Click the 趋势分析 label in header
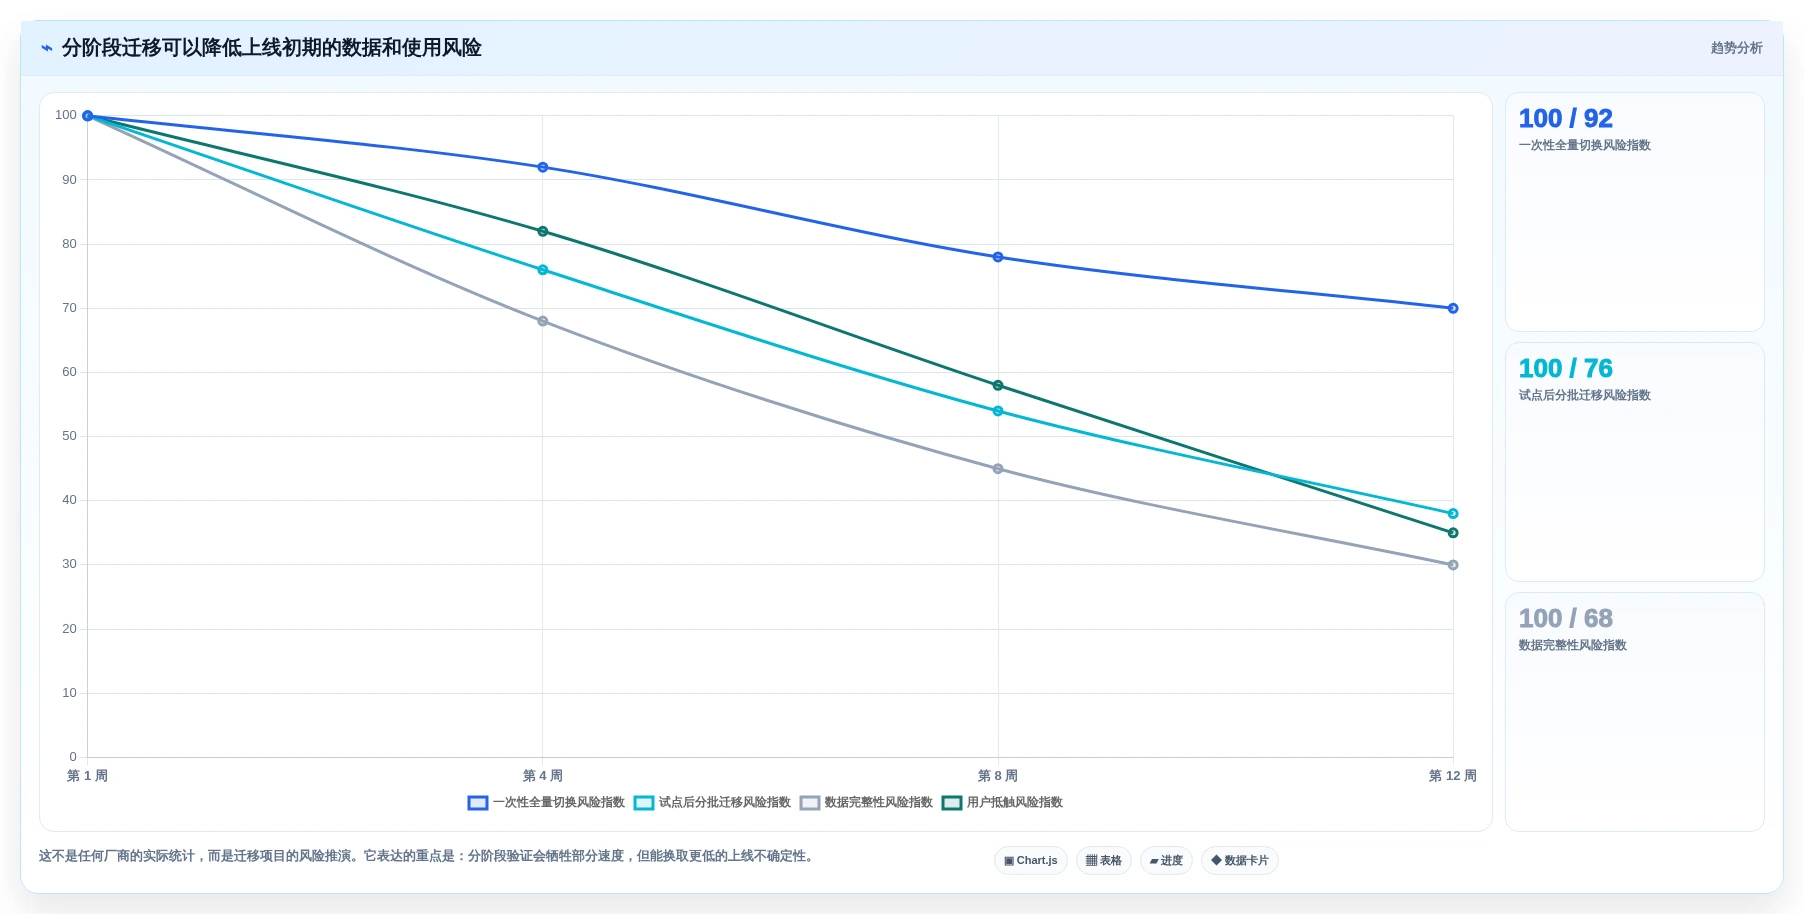 click(1736, 48)
